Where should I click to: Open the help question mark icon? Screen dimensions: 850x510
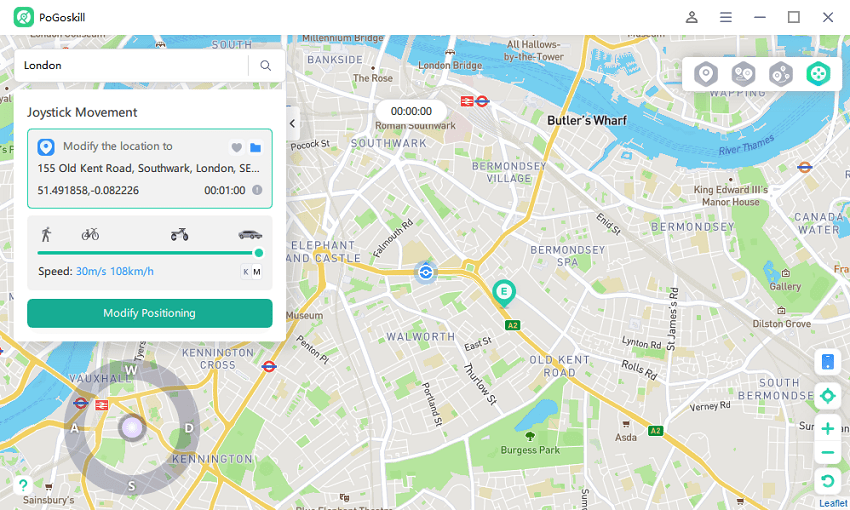(23, 485)
